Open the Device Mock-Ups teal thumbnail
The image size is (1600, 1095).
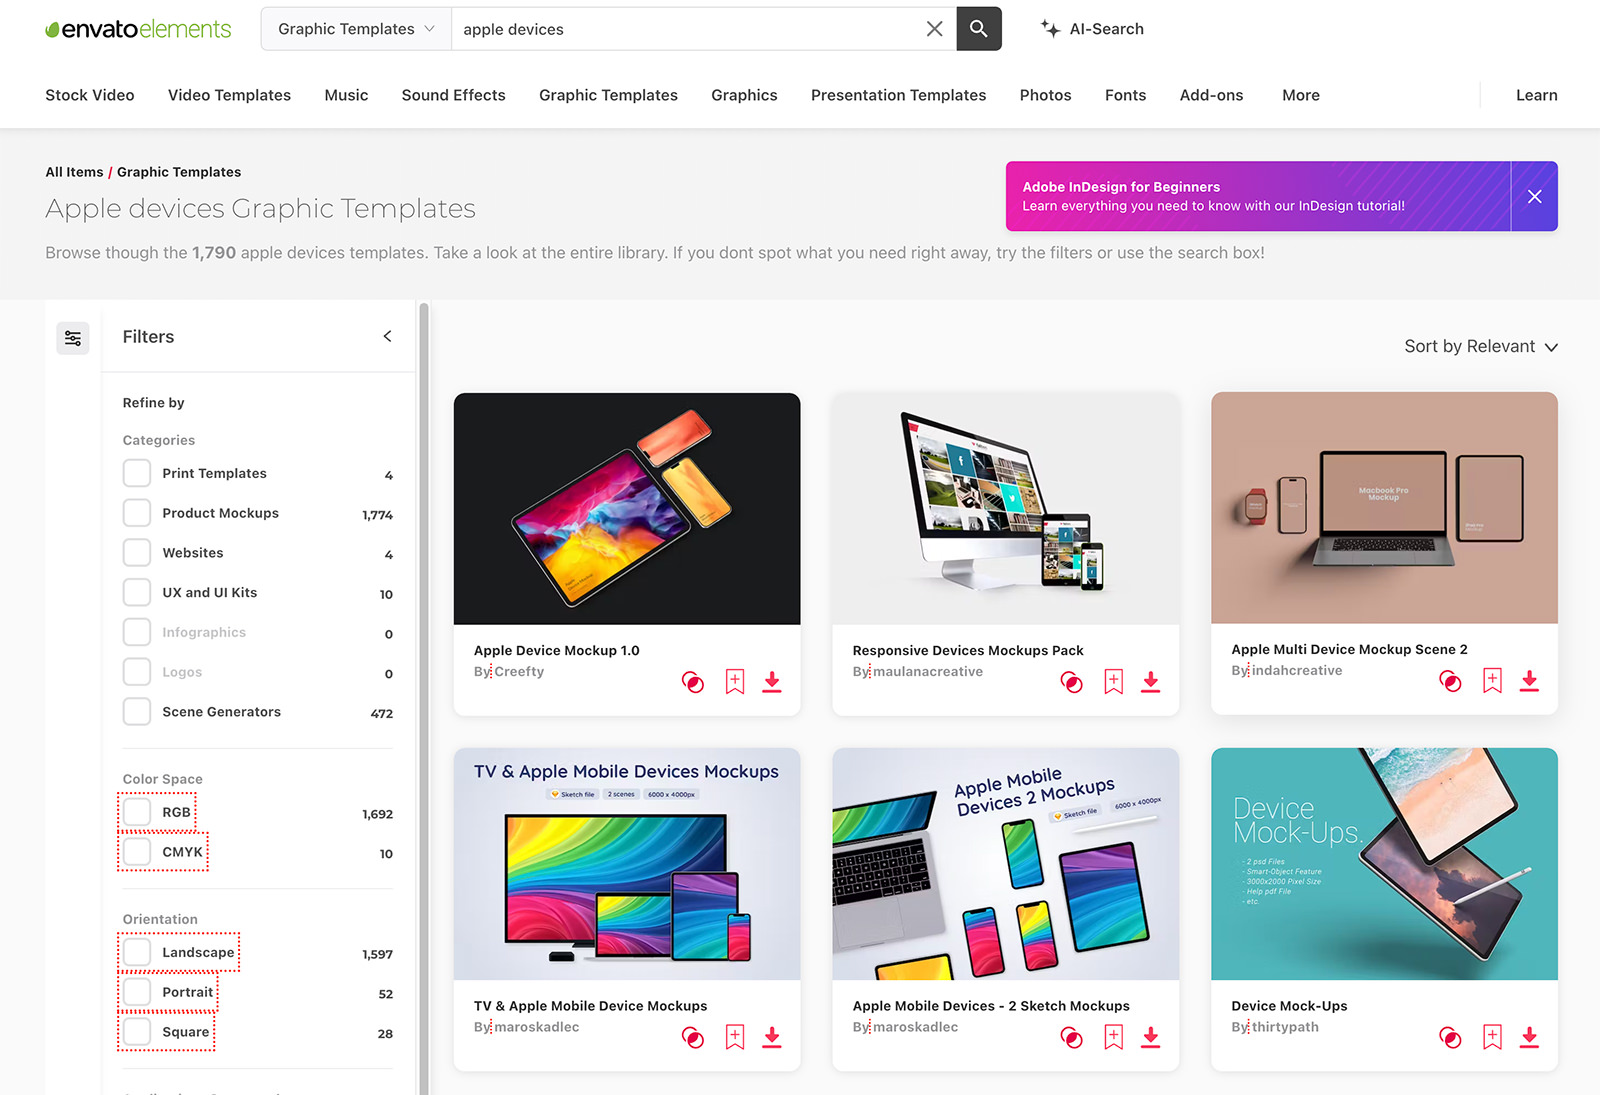(1384, 864)
